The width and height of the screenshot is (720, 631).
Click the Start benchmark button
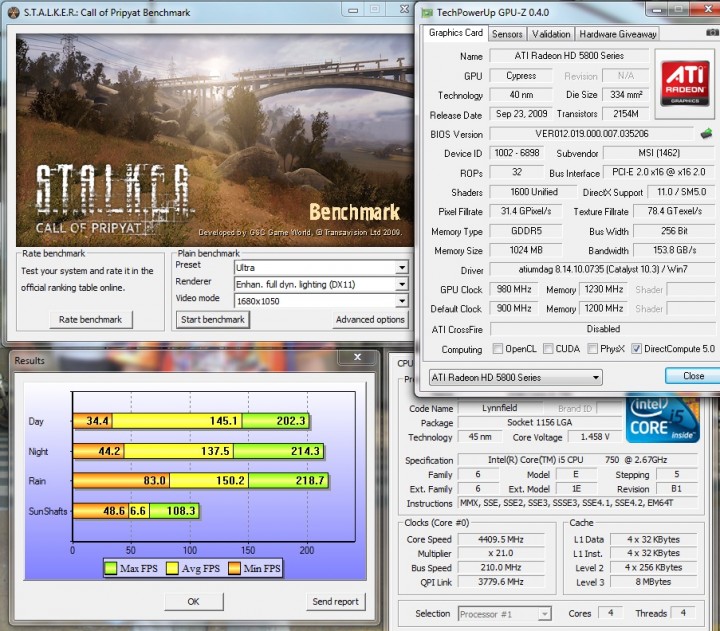[213, 320]
